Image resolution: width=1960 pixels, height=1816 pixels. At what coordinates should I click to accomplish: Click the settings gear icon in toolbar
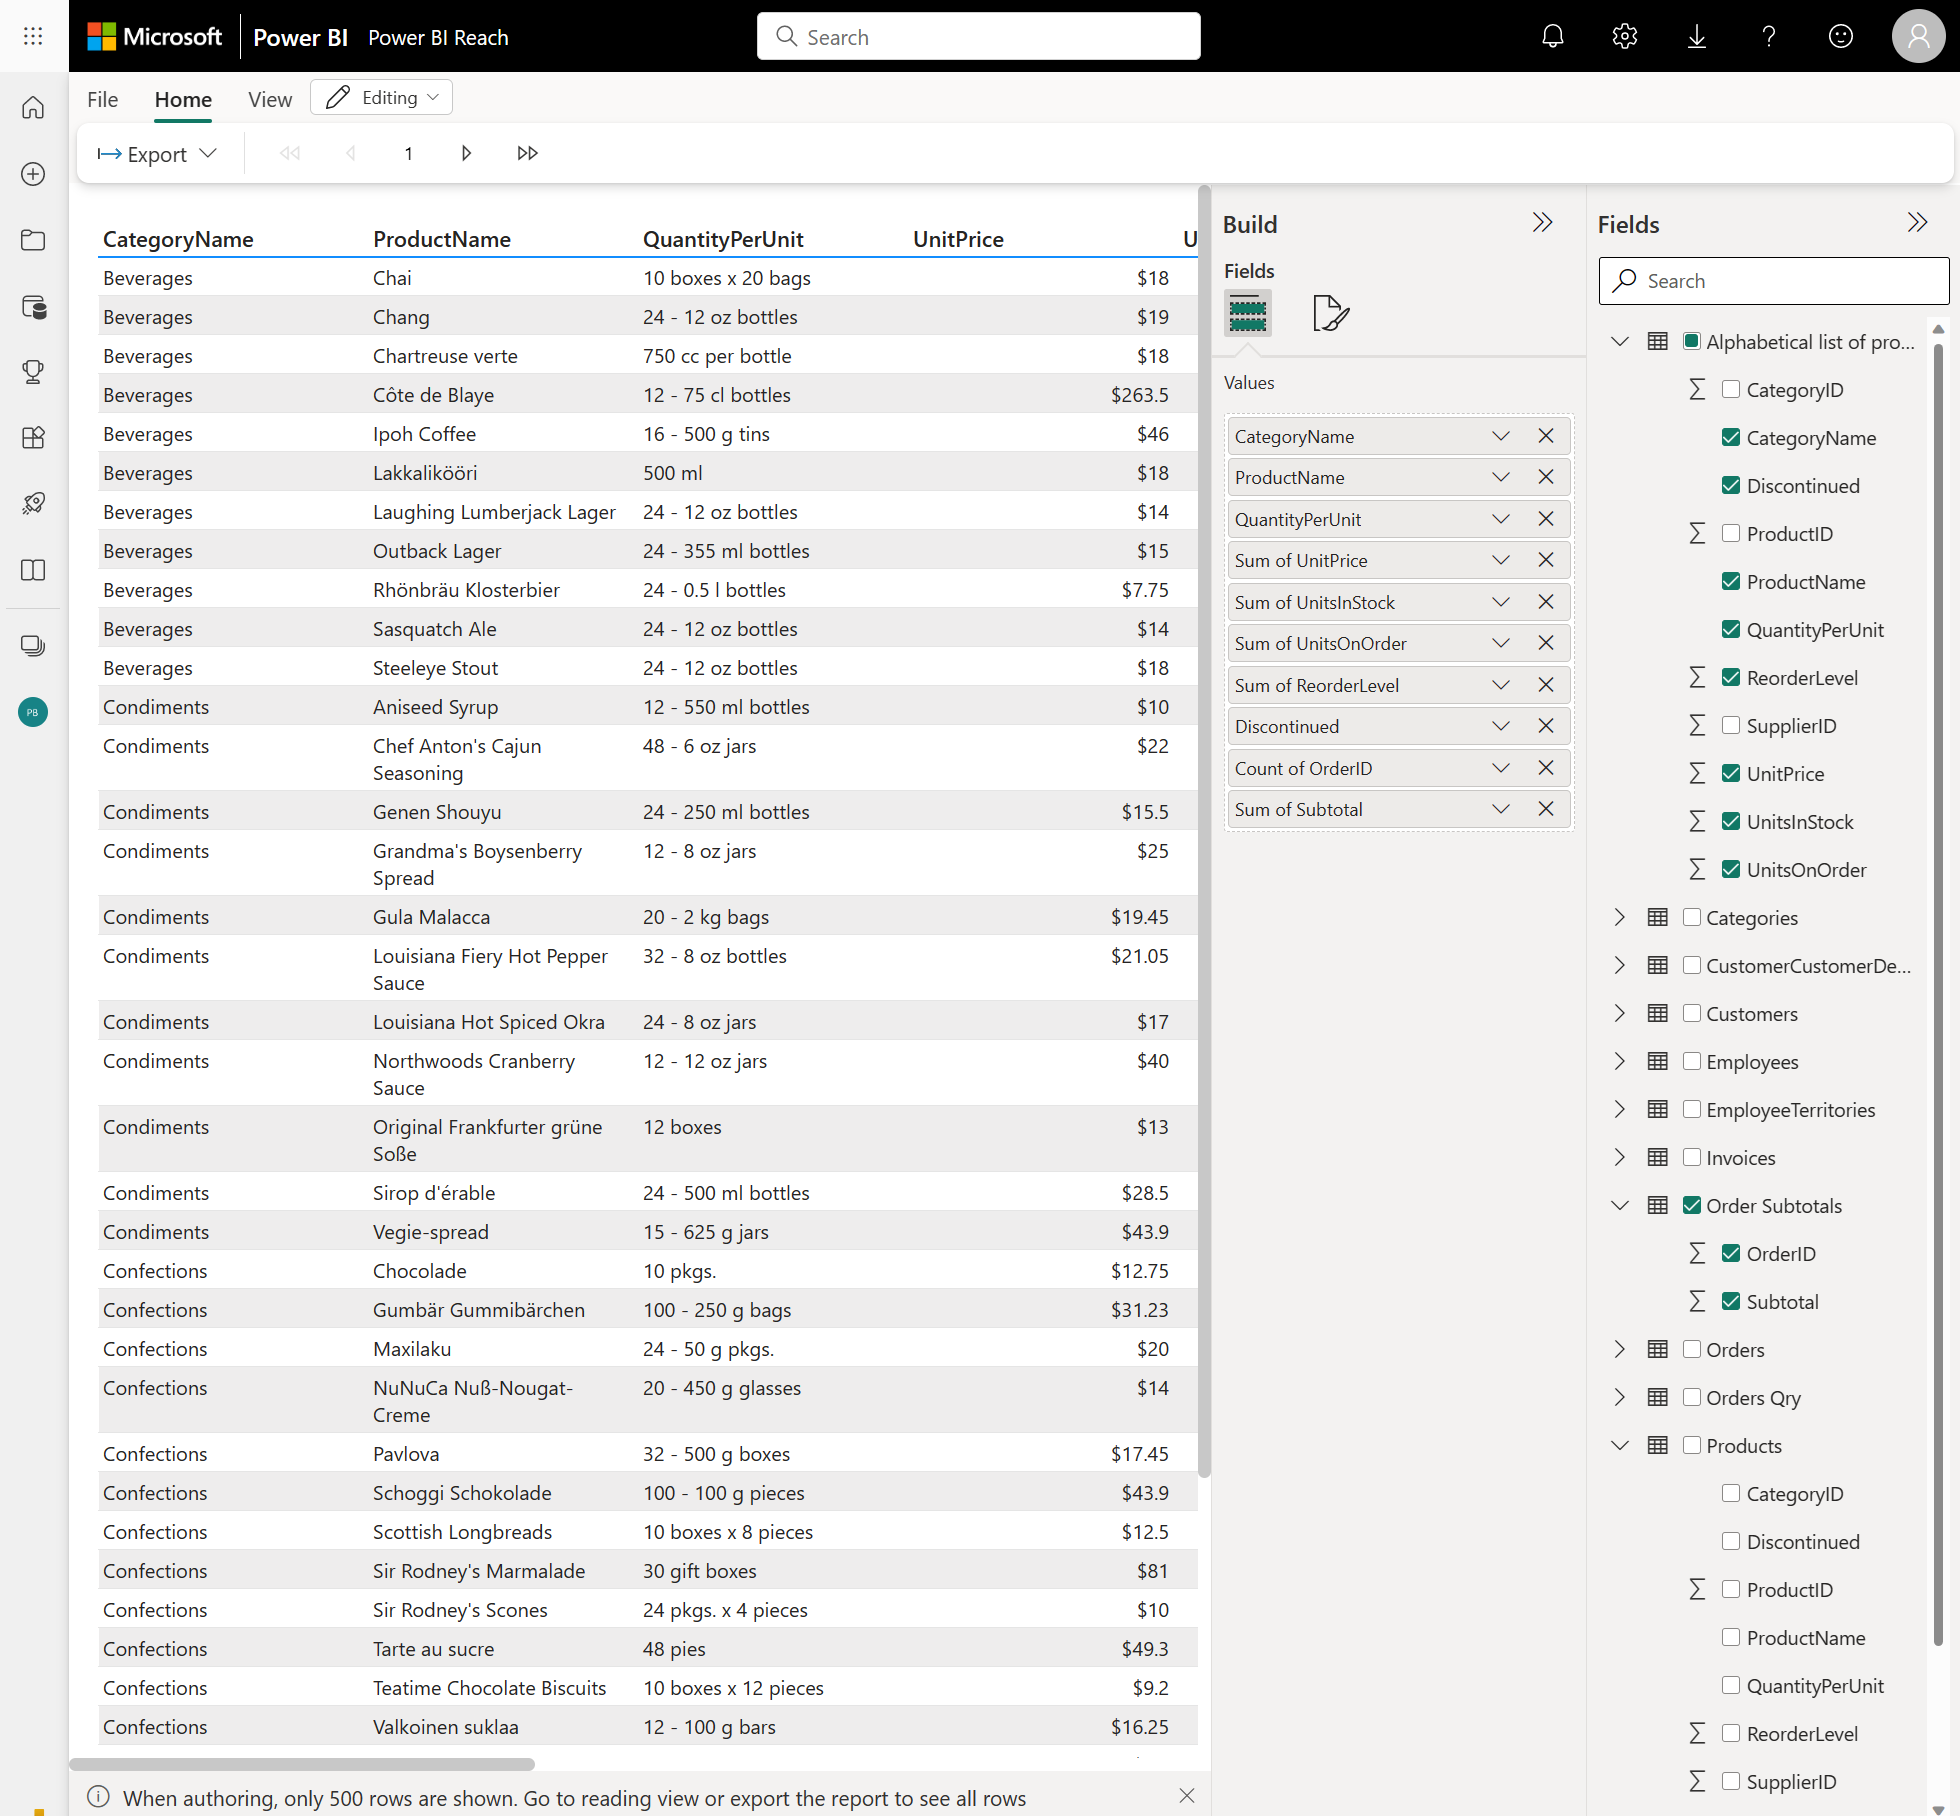pyautogui.click(x=1624, y=36)
